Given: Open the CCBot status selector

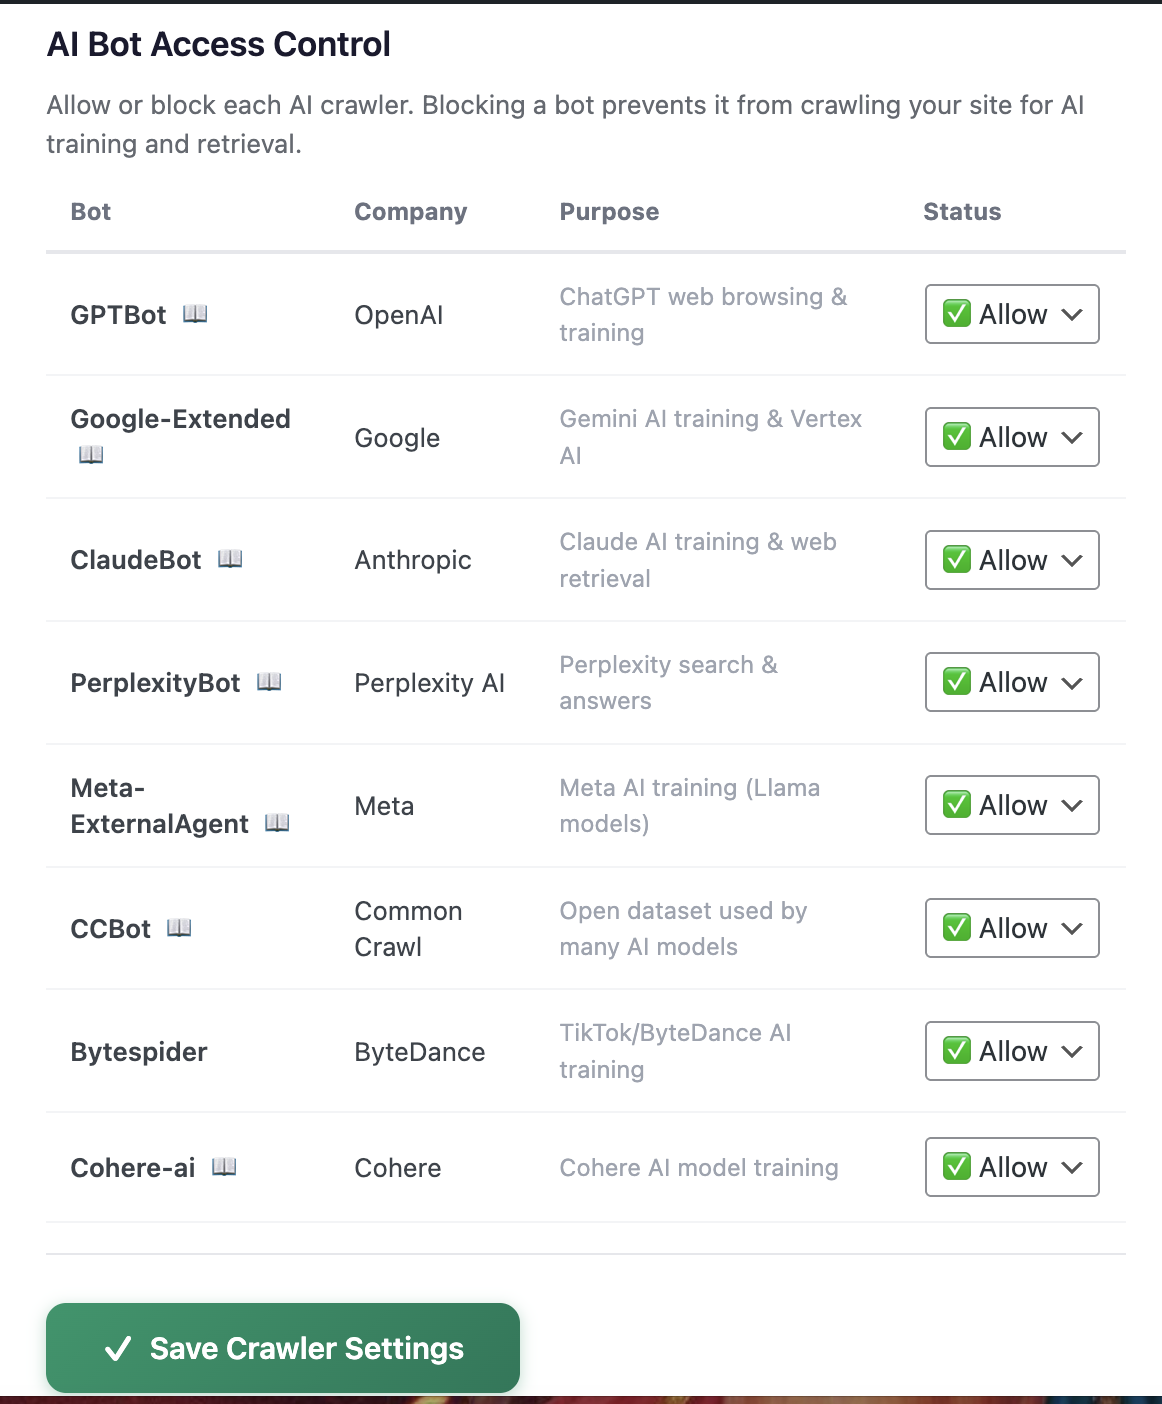Looking at the screenshot, I should (x=1012, y=928).
